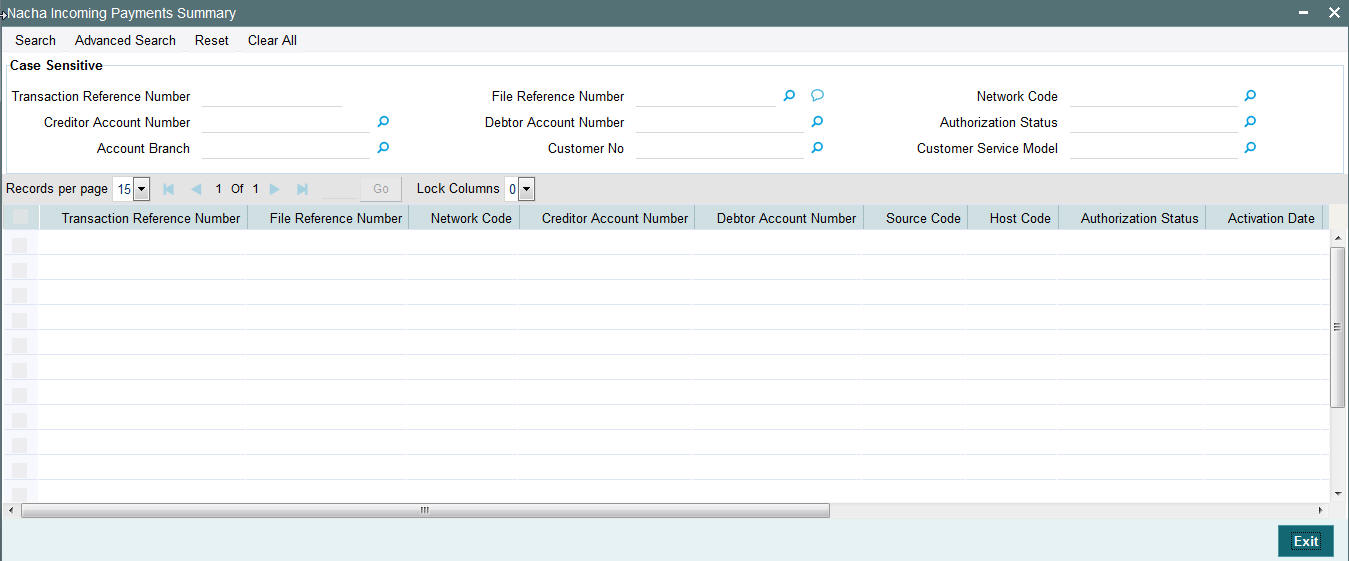This screenshot has height=561, width=1349.
Task: Focus the Customer Service Model input field
Action: pyautogui.click(x=1154, y=148)
